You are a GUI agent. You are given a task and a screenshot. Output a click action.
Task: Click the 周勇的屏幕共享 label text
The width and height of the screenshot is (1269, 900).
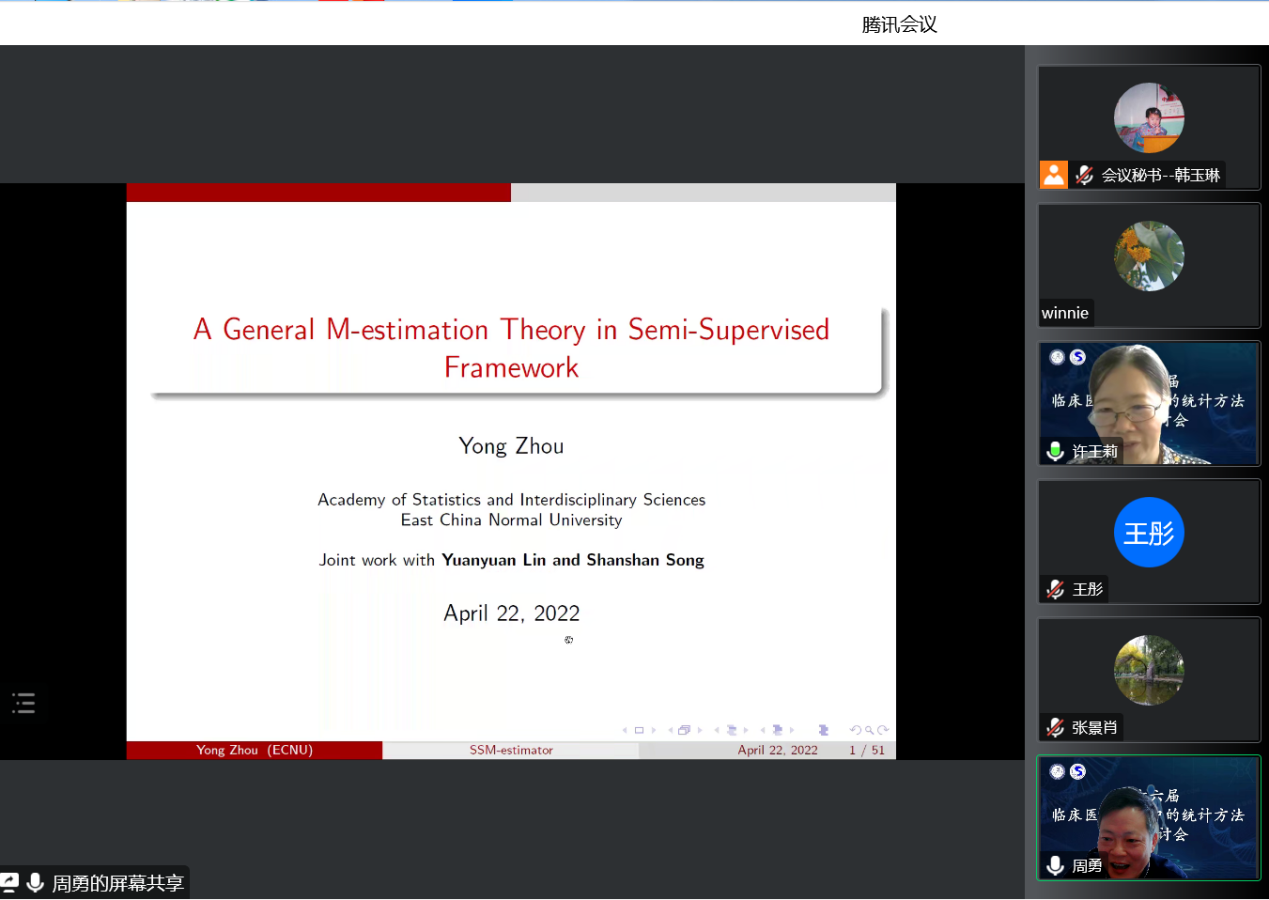click(118, 883)
